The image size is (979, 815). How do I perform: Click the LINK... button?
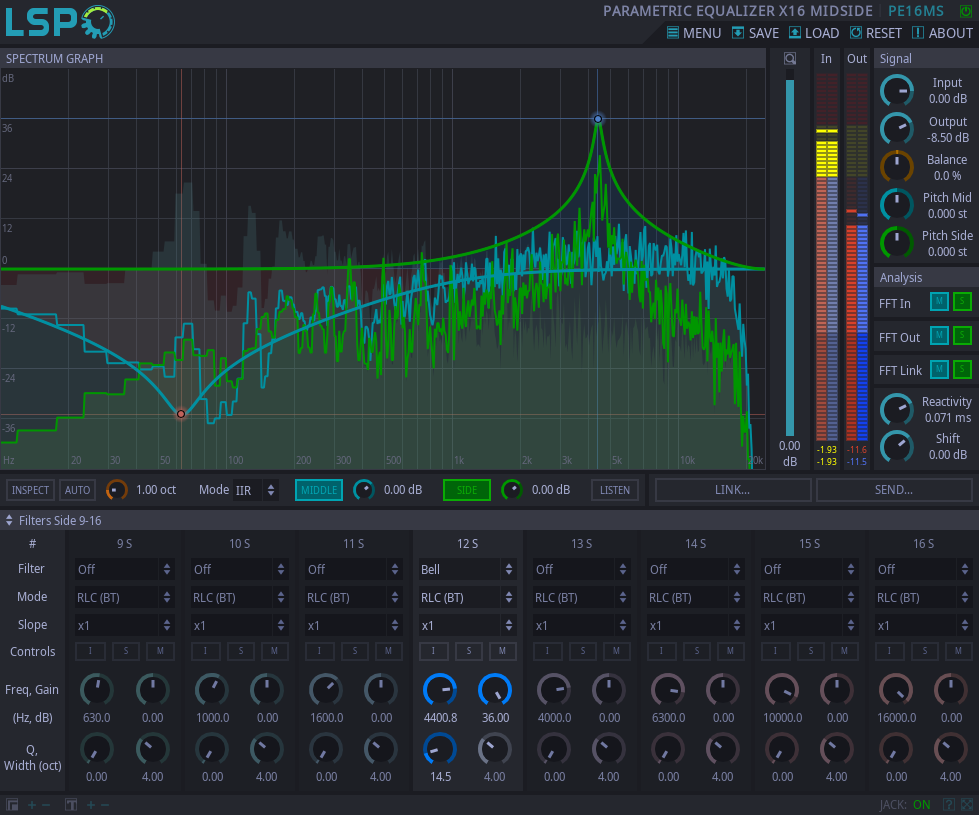click(733, 490)
